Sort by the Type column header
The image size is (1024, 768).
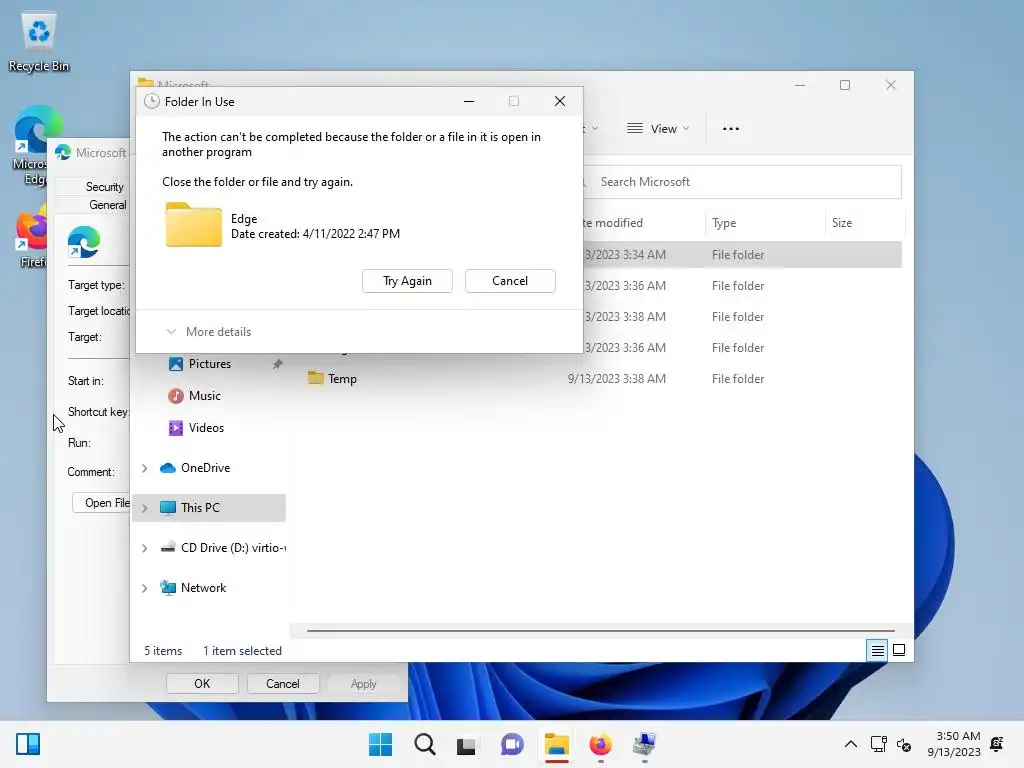(764, 223)
